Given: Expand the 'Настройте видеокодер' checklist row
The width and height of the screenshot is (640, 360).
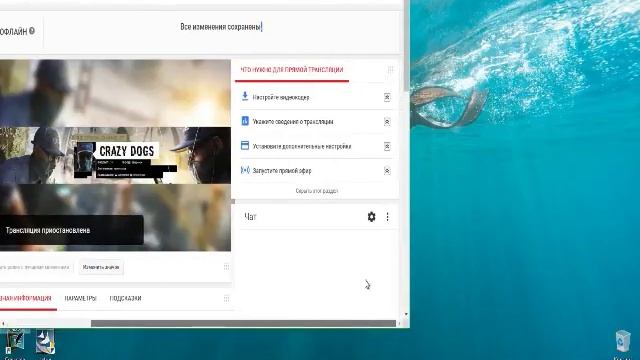Looking at the screenshot, I should [x=387, y=97].
